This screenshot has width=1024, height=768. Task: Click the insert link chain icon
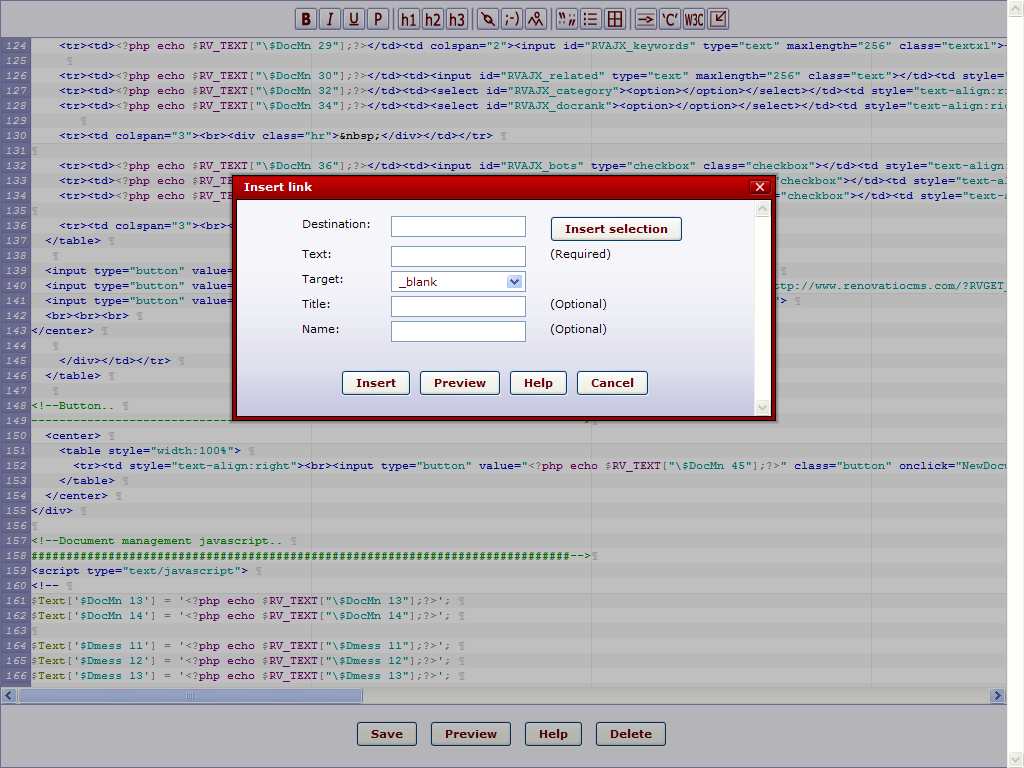pyautogui.click(x=487, y=19)
